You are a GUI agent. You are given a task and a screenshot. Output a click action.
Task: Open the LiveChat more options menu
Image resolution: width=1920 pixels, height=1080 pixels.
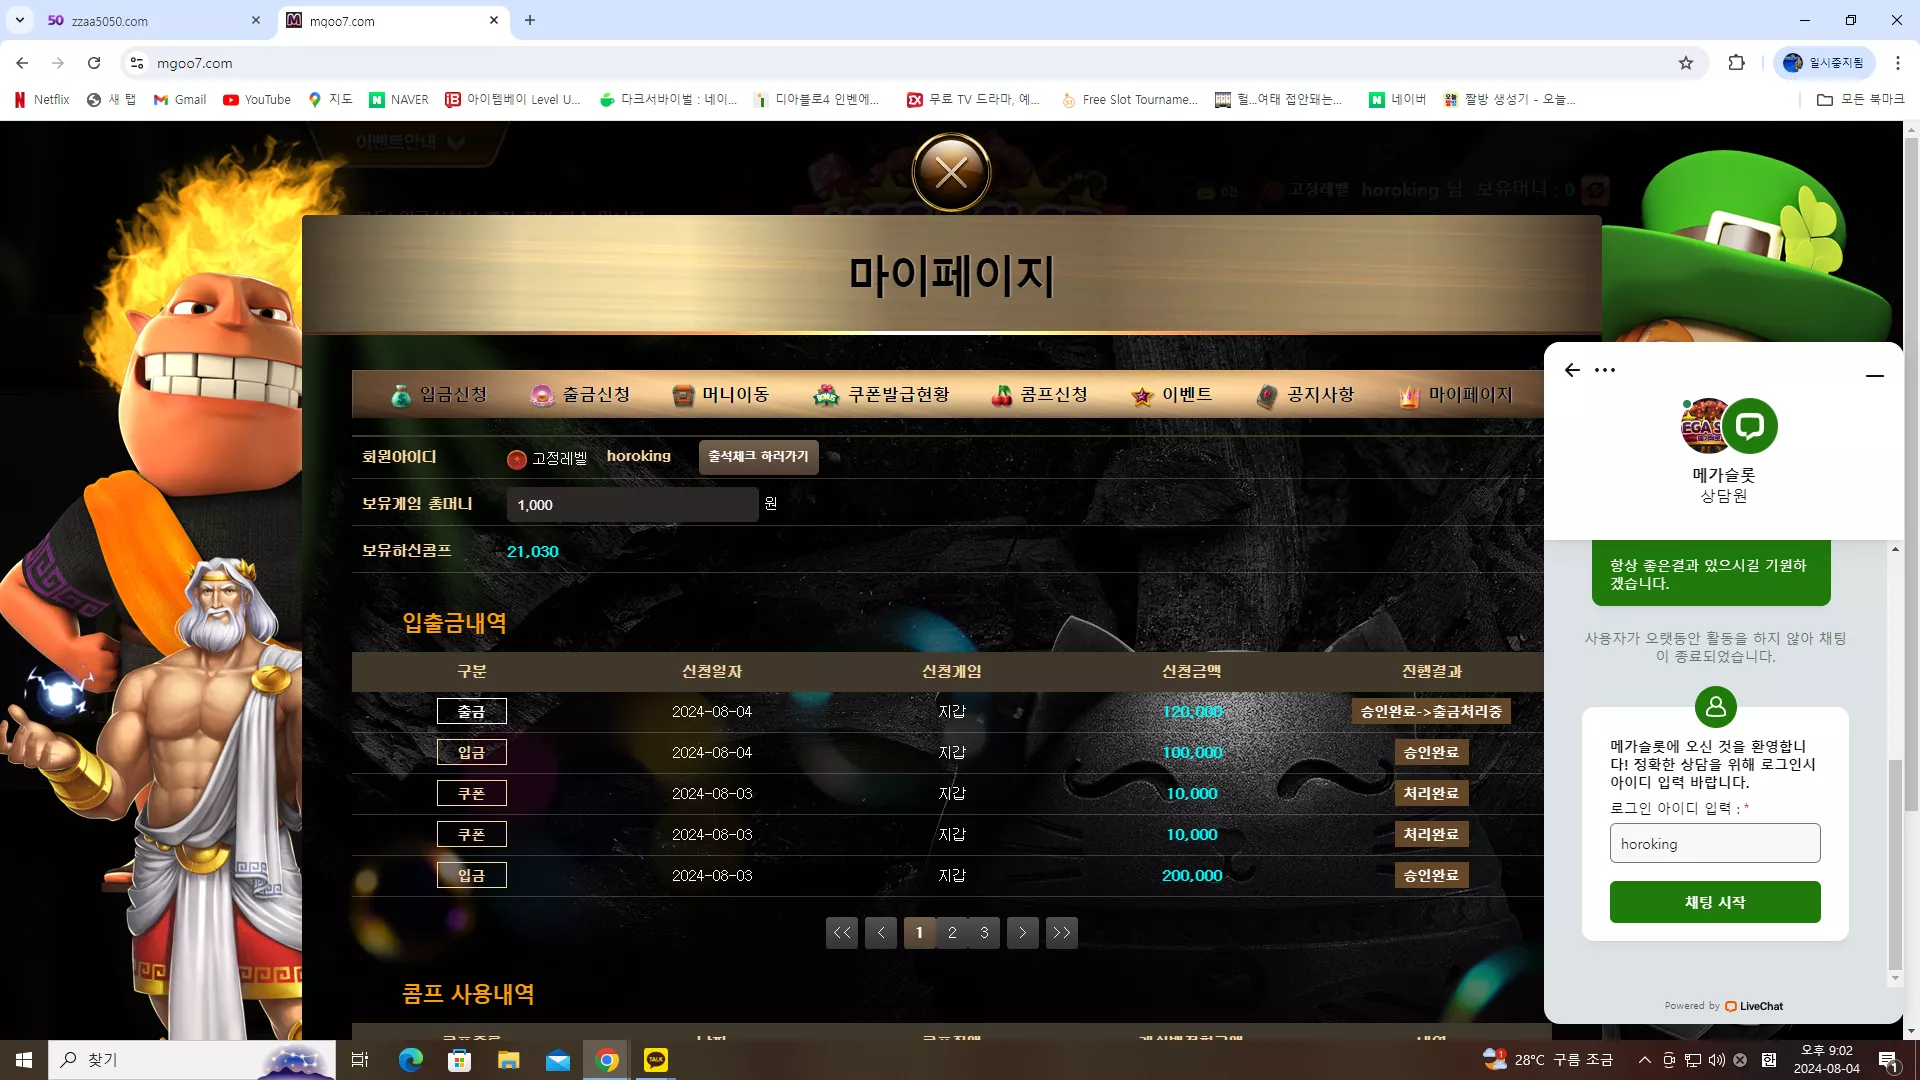tap(1605, 370)
